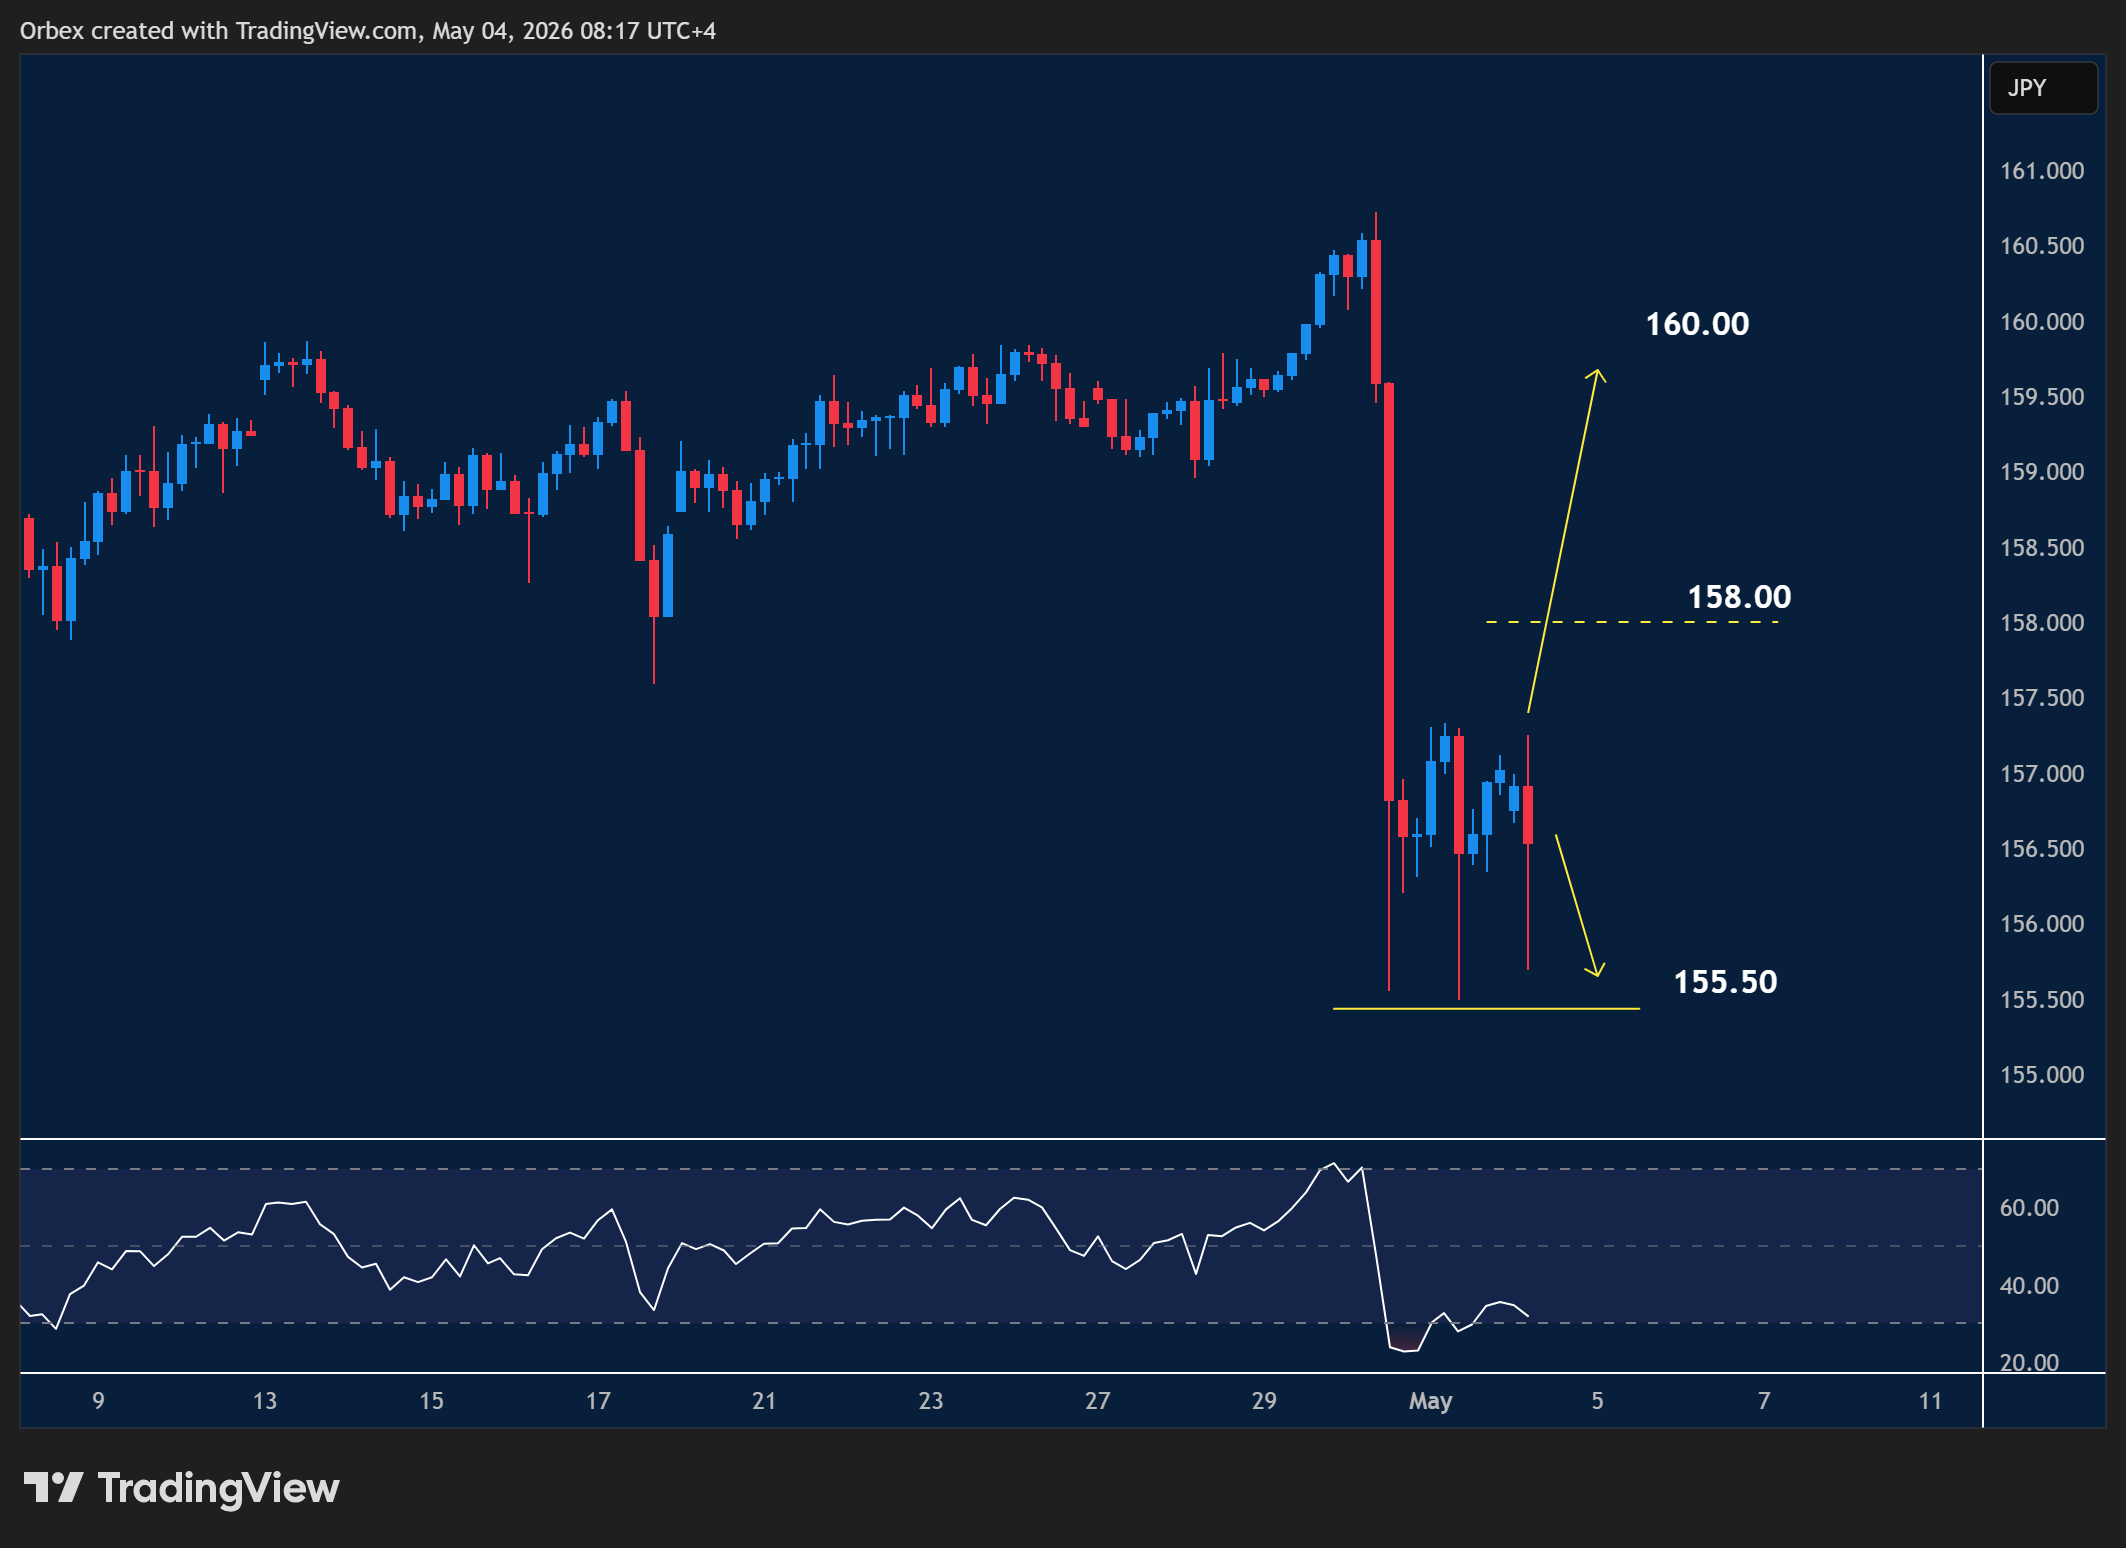The image size is (2126, 1548).
Task: Select the 157.500 price axis label
Action: coord(2042,698)
